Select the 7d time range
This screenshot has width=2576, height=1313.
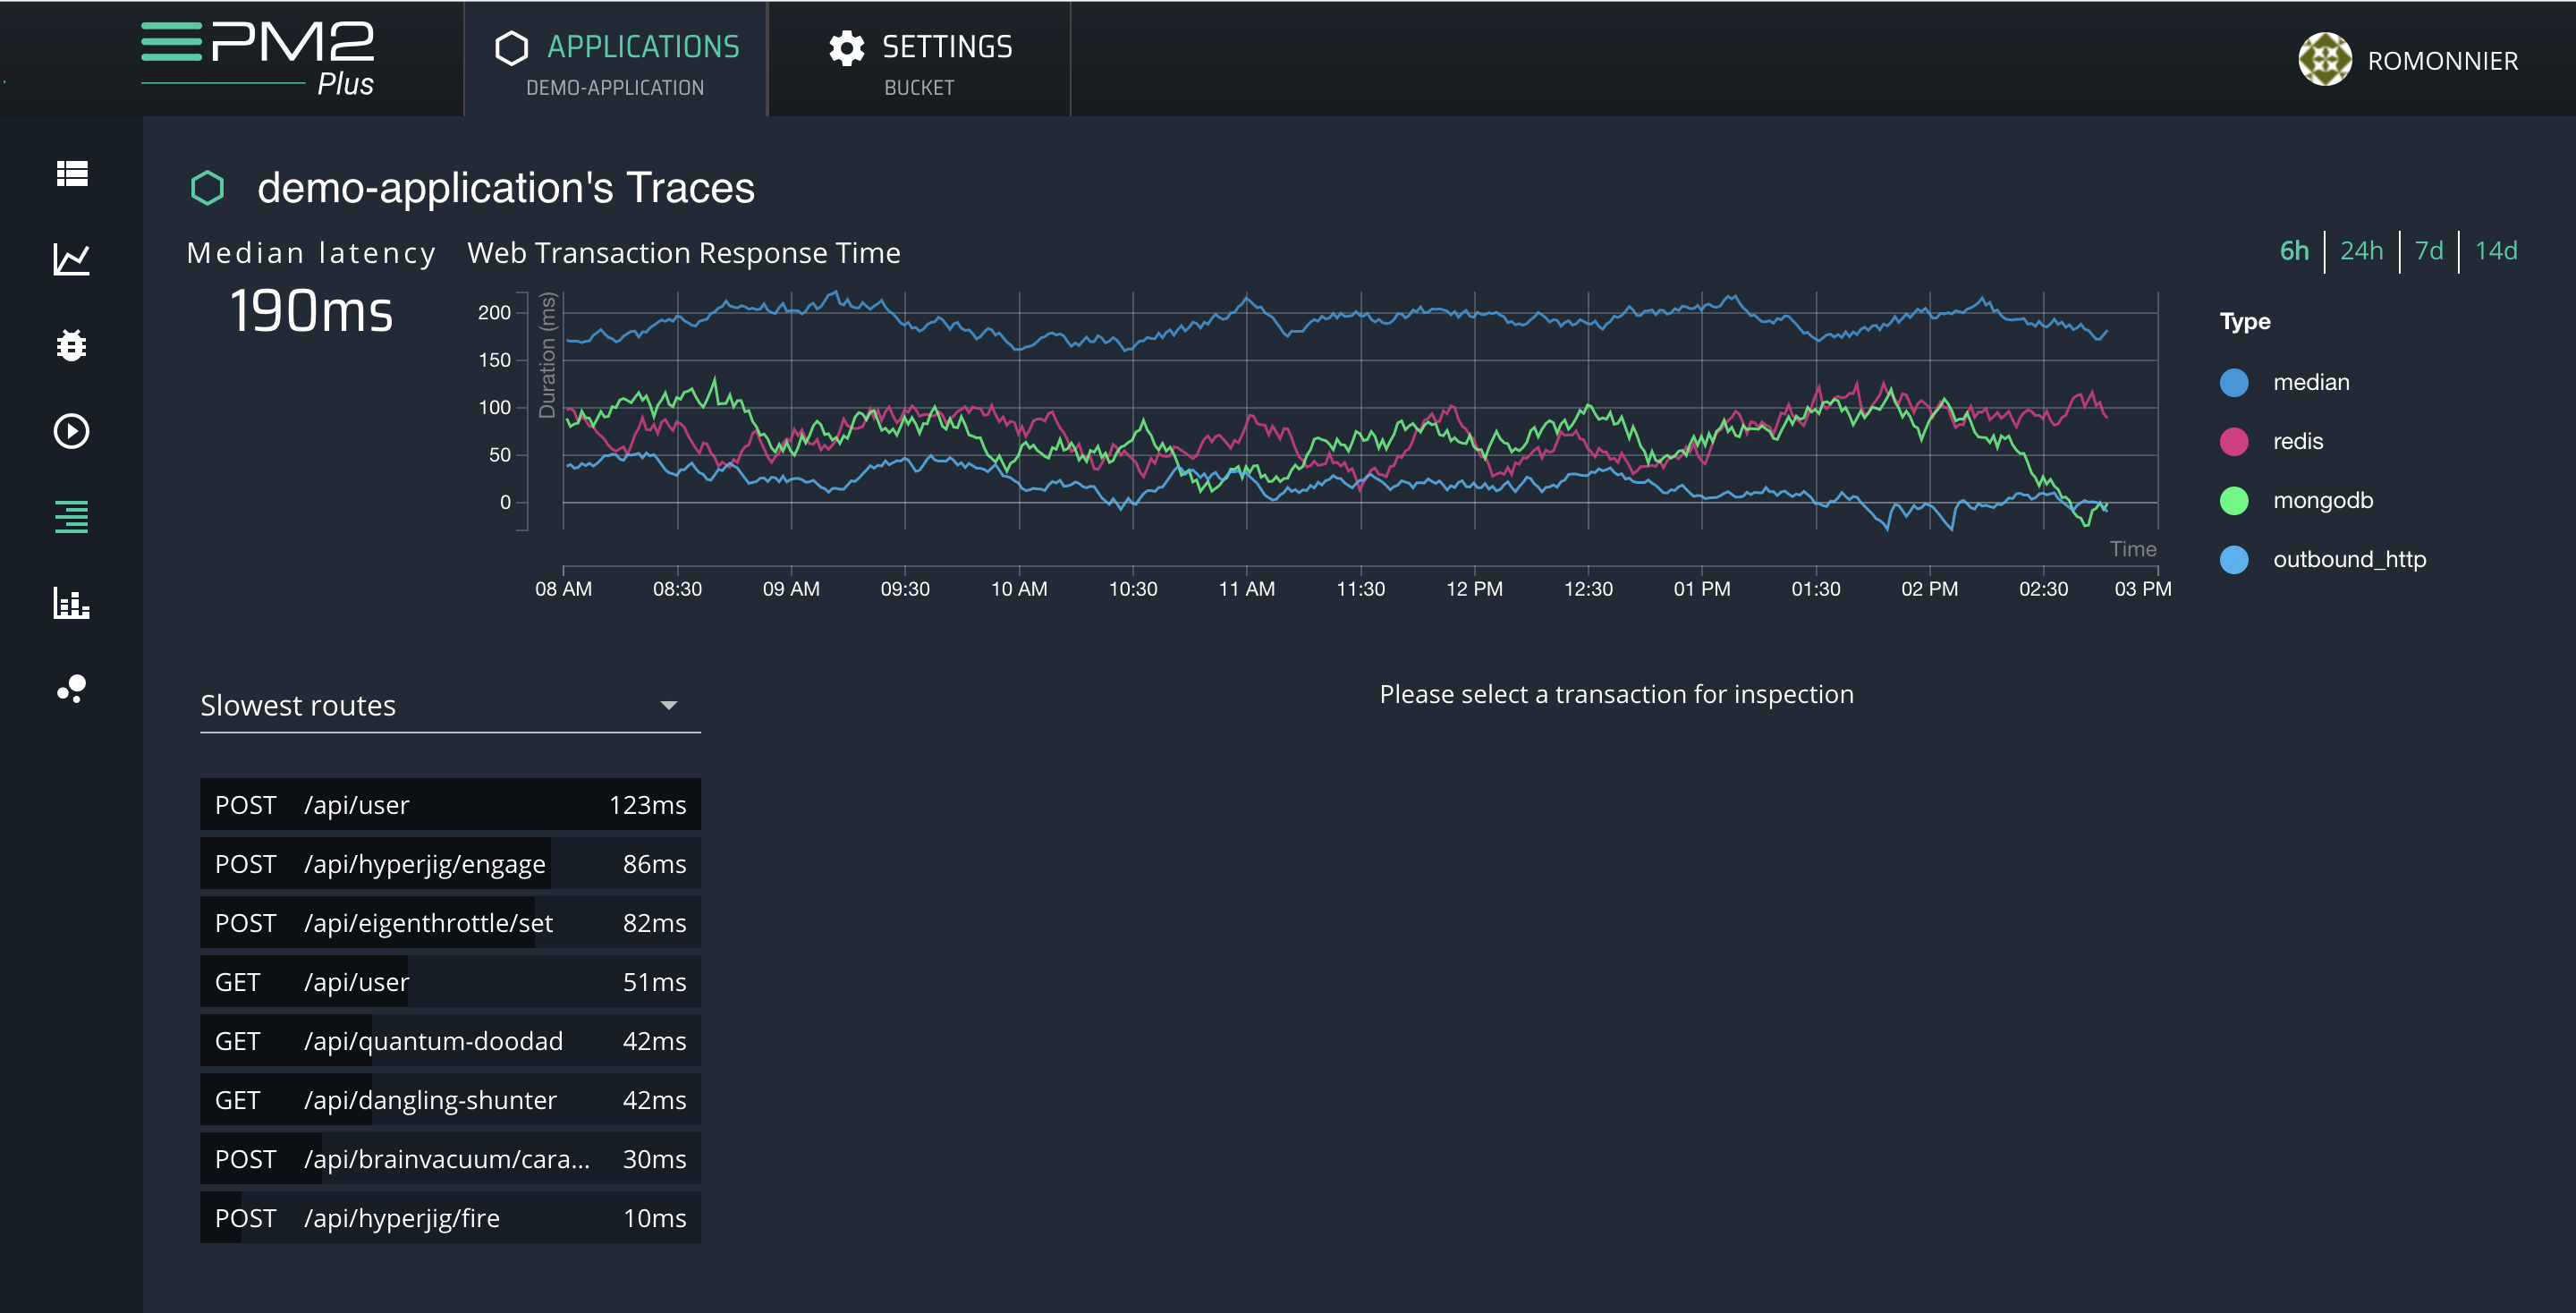[x=2428, y=251]
